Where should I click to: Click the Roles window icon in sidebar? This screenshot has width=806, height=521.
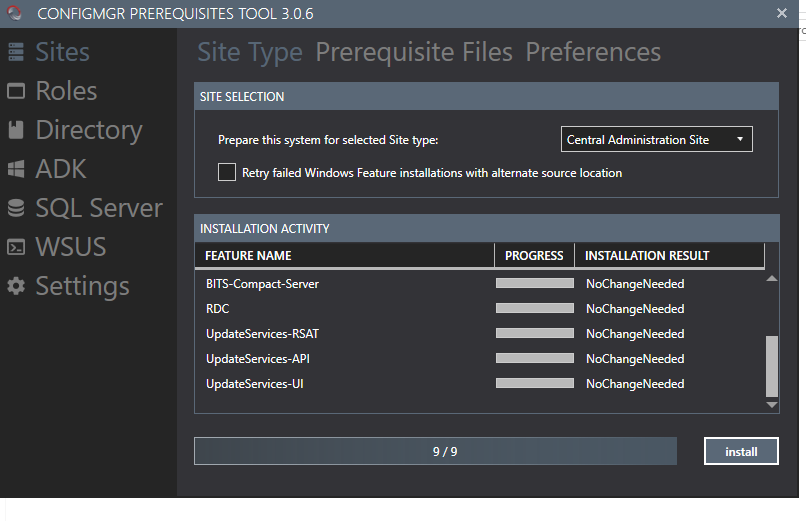16,91
